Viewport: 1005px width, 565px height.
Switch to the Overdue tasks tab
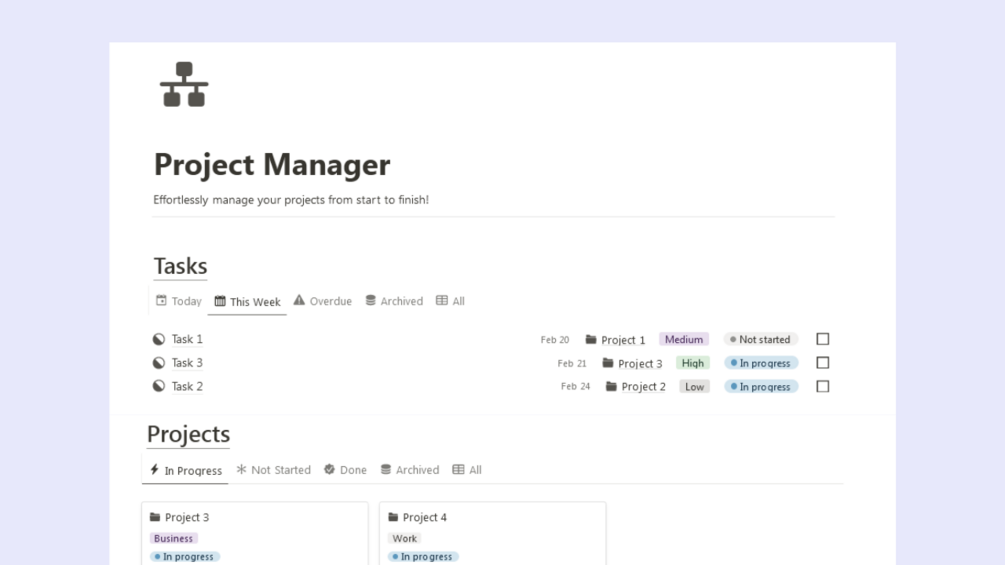pos(322,301)
